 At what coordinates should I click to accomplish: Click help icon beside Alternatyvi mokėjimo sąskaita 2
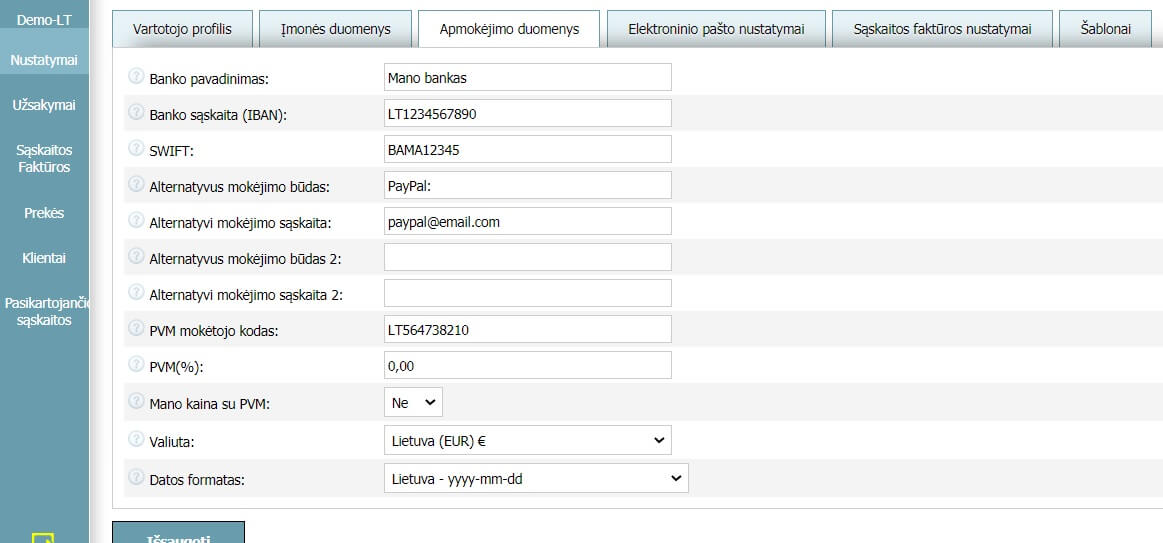pos(136,292)
